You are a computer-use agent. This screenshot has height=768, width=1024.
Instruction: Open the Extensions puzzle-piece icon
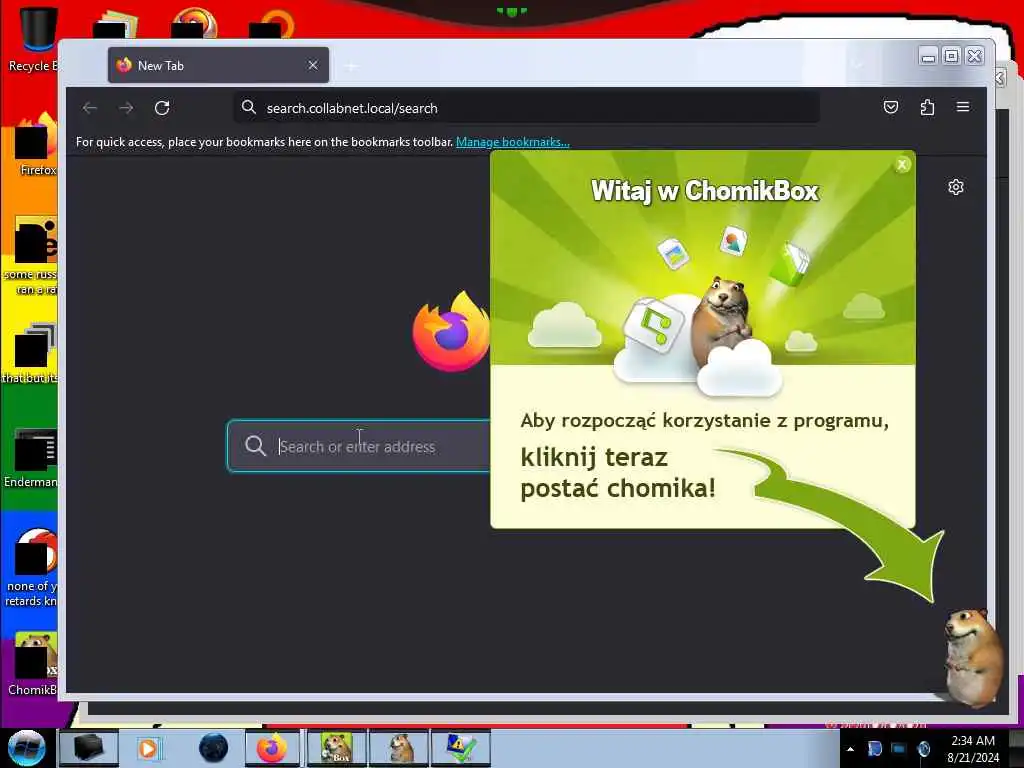coord(927,107)
